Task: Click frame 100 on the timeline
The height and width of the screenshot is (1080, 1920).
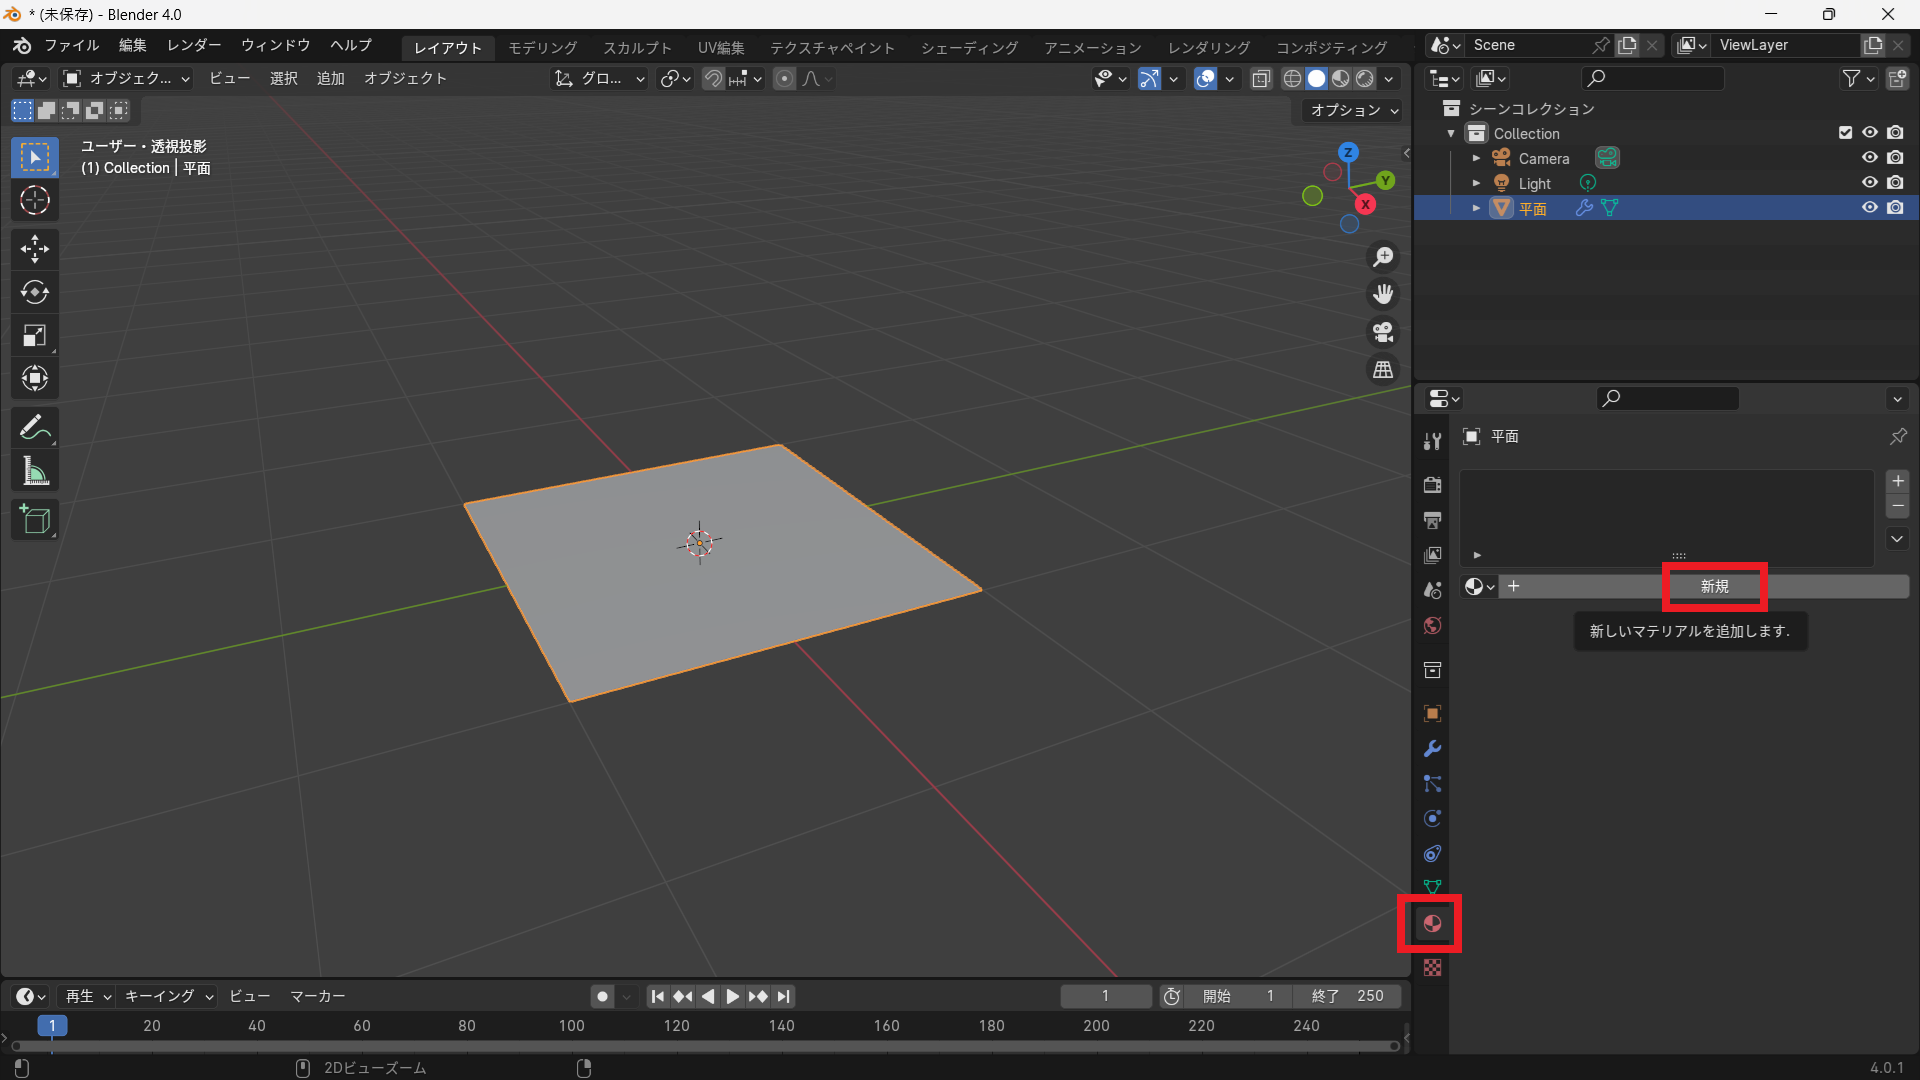Action: click(572, 1026)
